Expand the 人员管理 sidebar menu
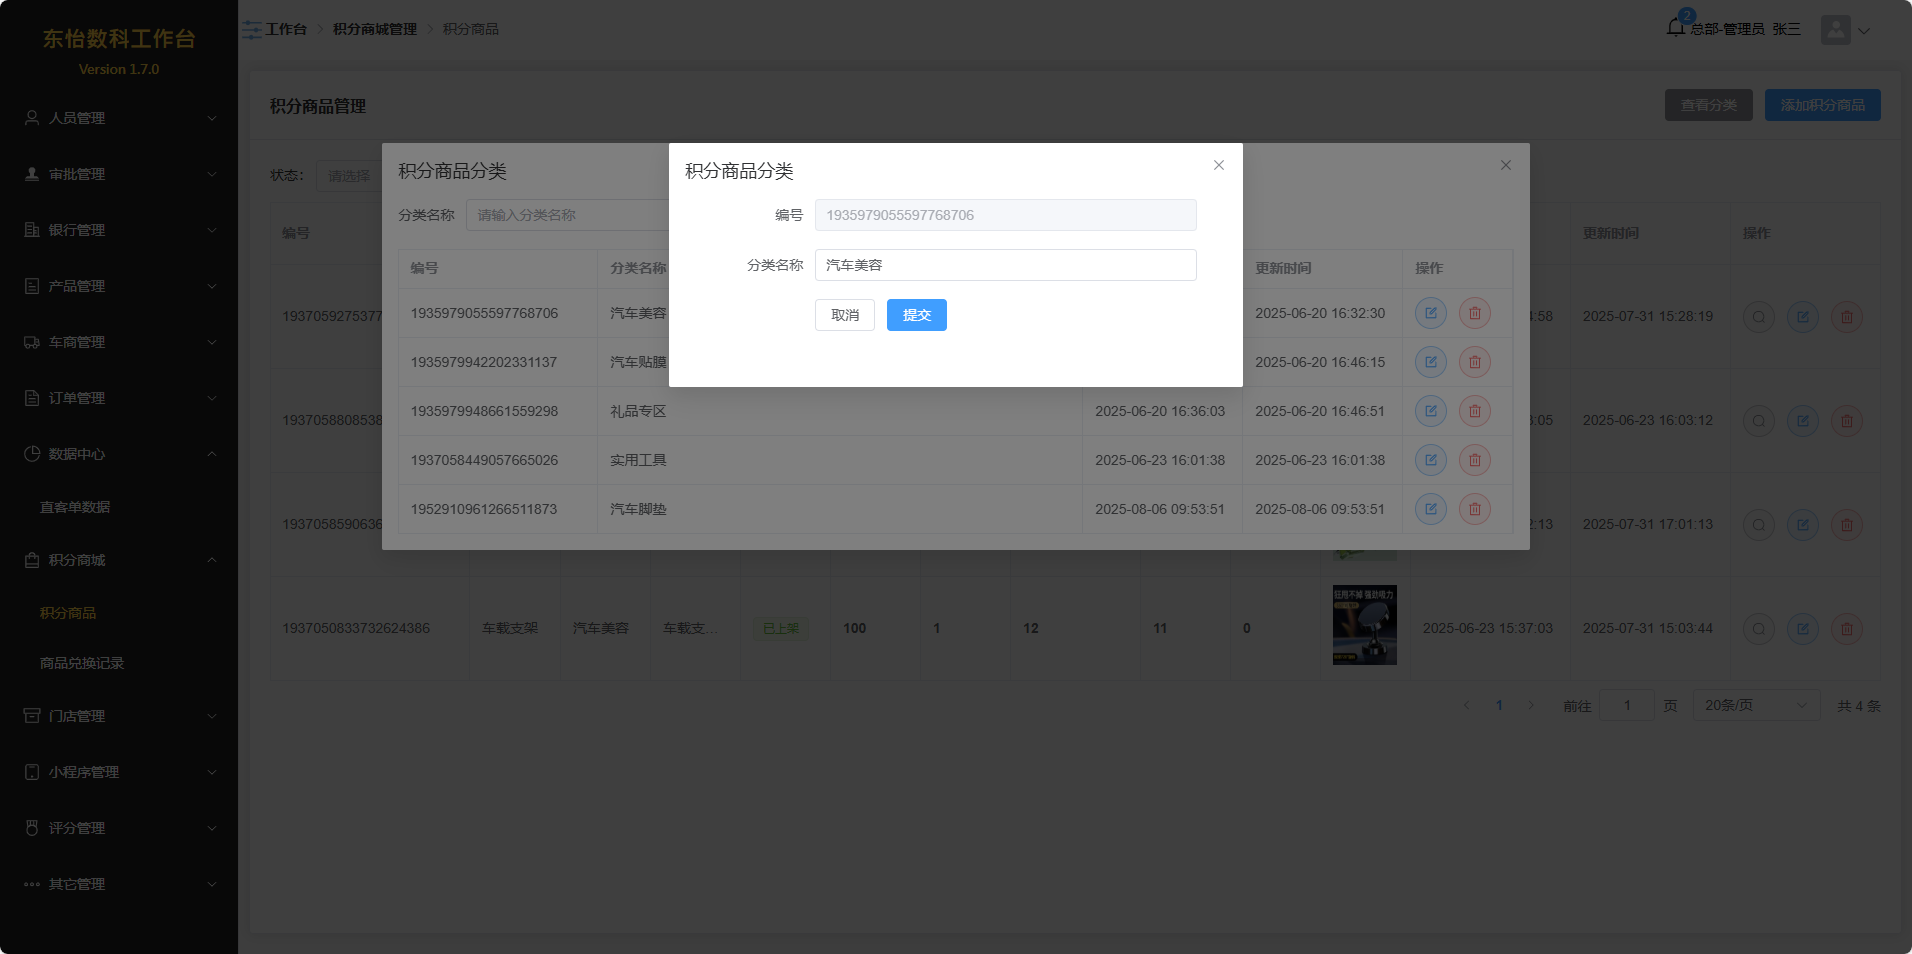Viewport: 1912px width, 954px height. coord(119,118)
